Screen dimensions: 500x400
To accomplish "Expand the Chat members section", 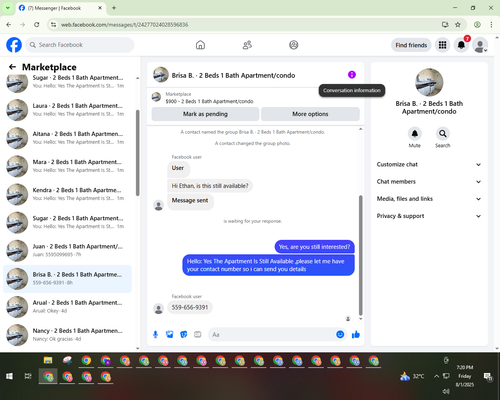I will [429, 182].
